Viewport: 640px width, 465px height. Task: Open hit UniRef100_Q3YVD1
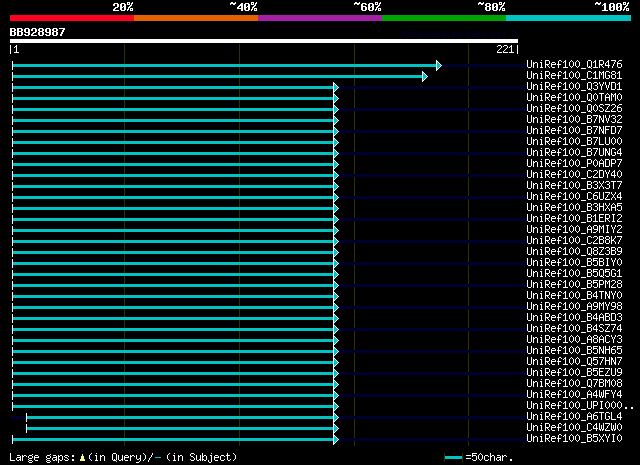tap(574, 86)
